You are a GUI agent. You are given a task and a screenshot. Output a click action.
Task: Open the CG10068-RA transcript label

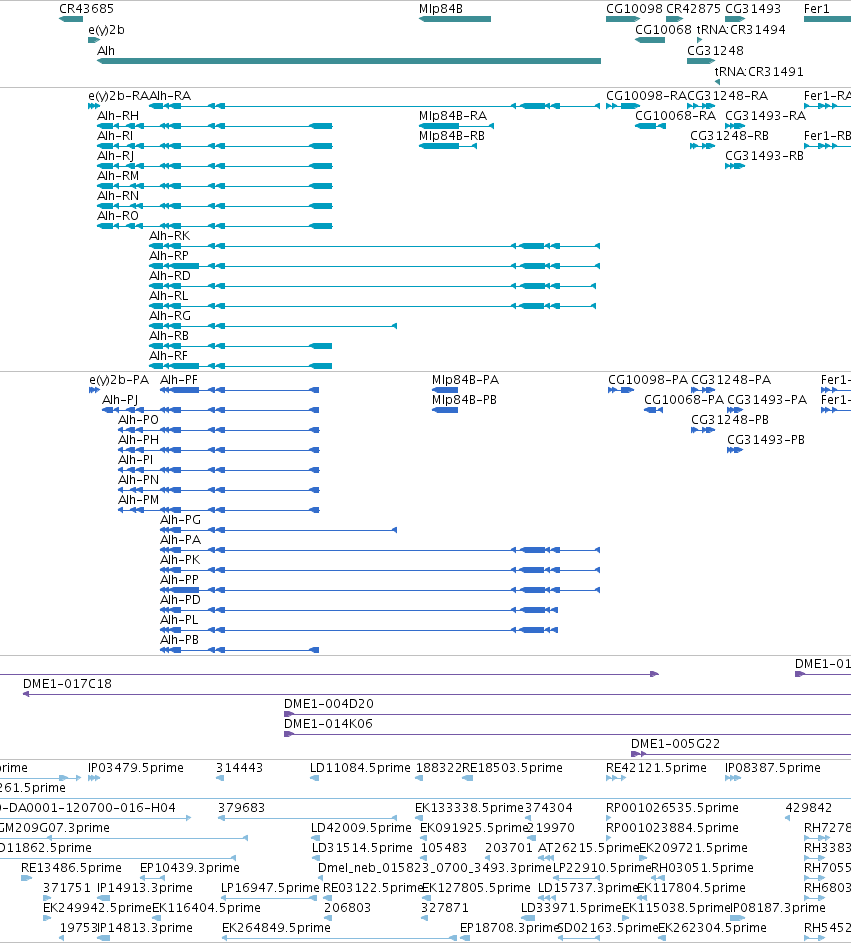pos(675,116)
